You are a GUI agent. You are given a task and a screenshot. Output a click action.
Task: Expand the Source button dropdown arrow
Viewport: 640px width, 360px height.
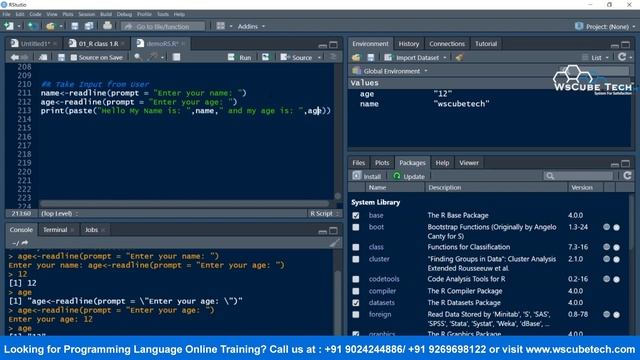click(x=319, y=58)
